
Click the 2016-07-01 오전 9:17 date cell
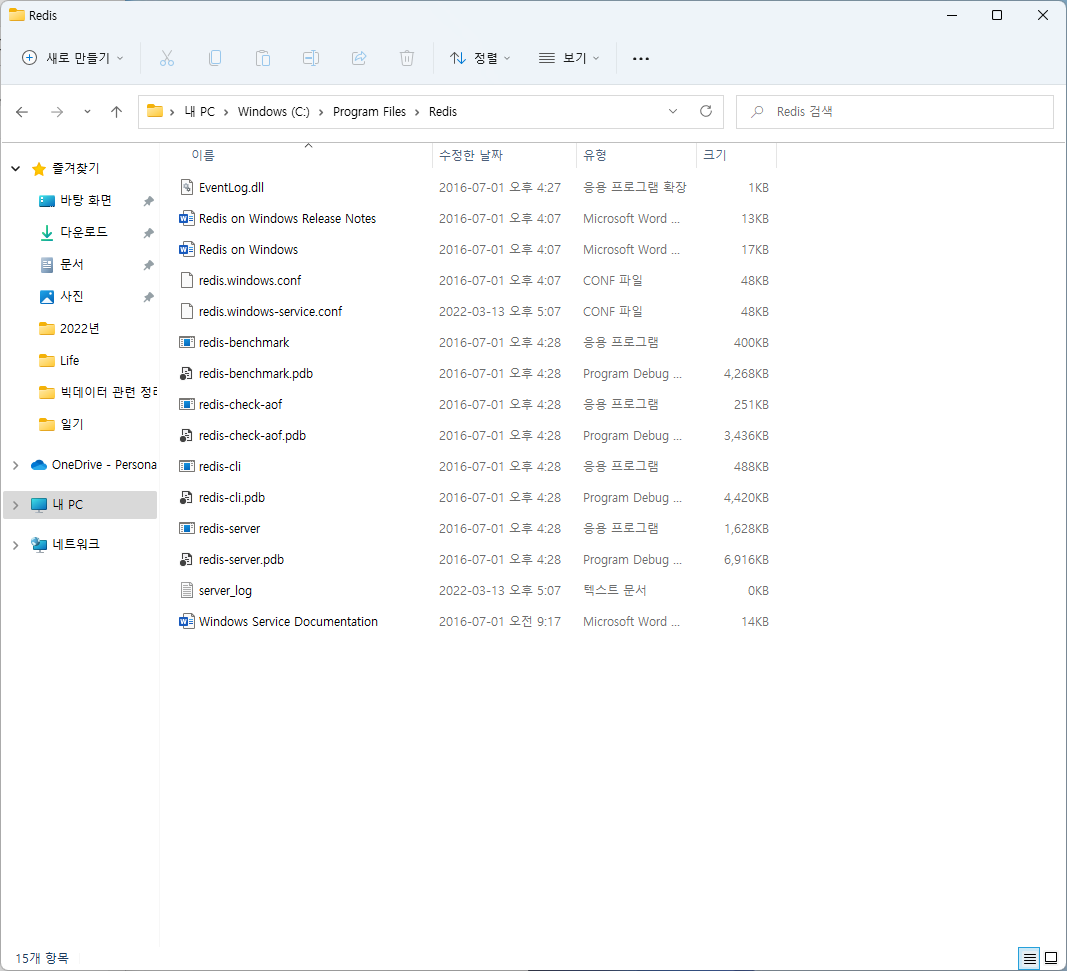tap(500, 621)
